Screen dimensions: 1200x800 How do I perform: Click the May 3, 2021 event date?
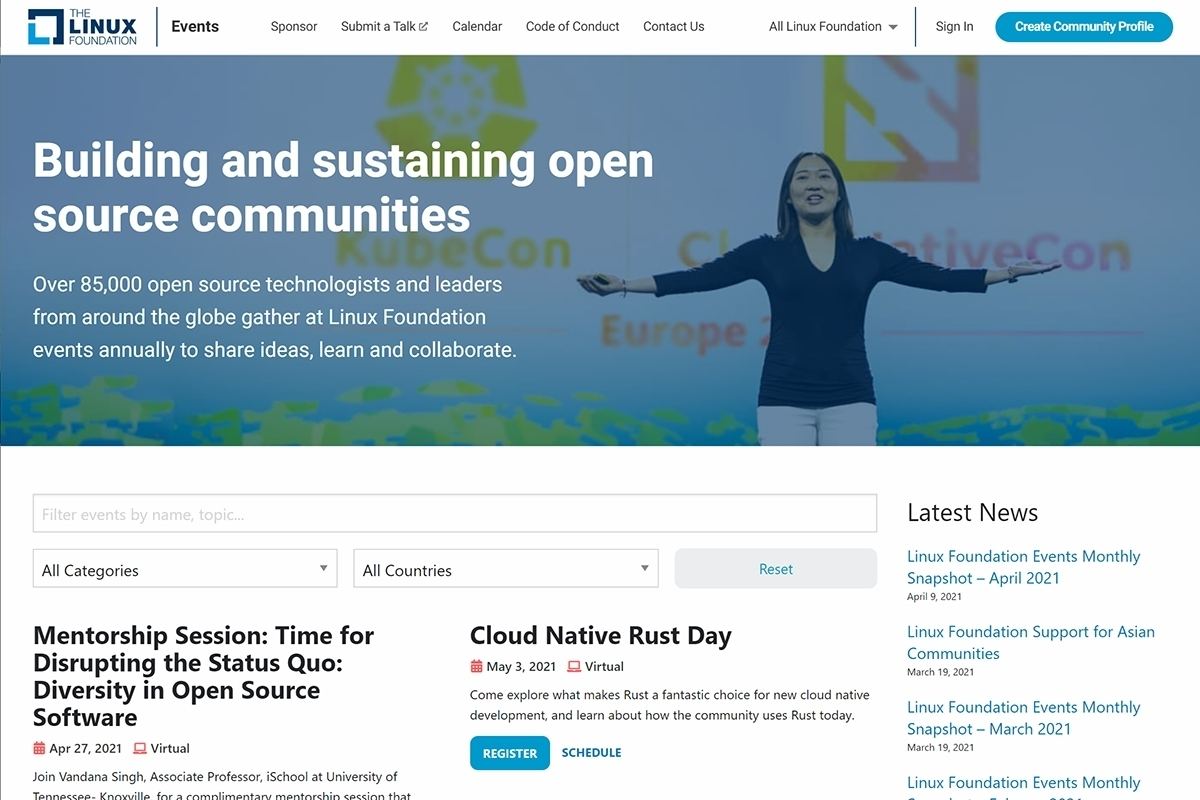tap(521, 666)
